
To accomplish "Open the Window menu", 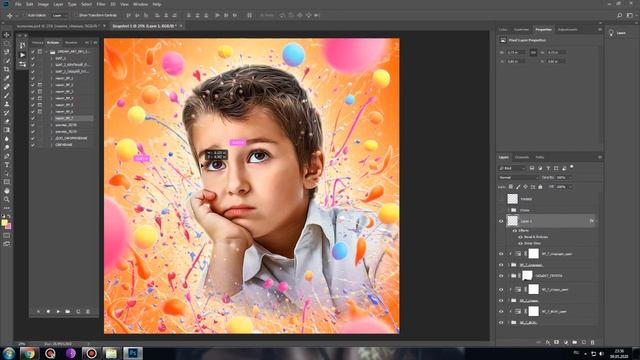I will pos(140,4).
